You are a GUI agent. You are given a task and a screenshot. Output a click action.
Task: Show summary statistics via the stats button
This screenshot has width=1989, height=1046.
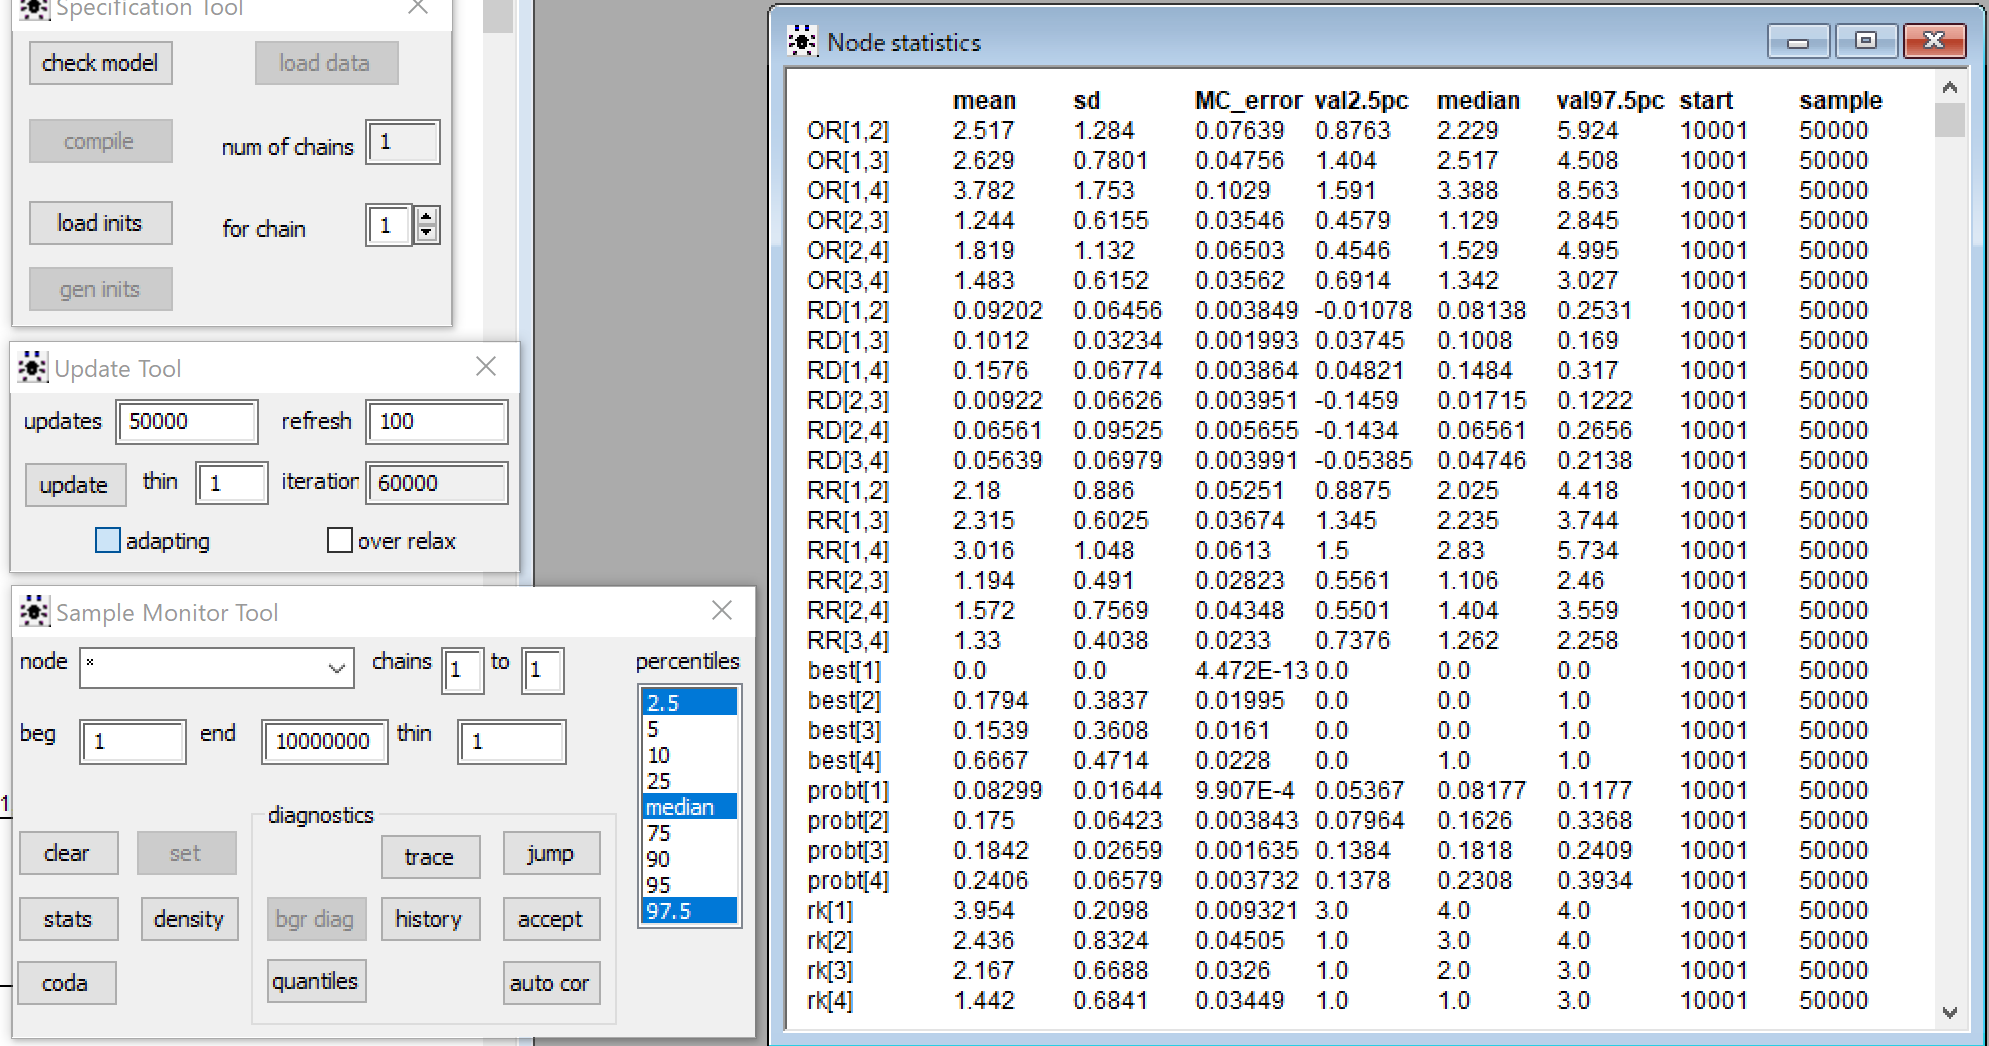click(x=68, y=918)
